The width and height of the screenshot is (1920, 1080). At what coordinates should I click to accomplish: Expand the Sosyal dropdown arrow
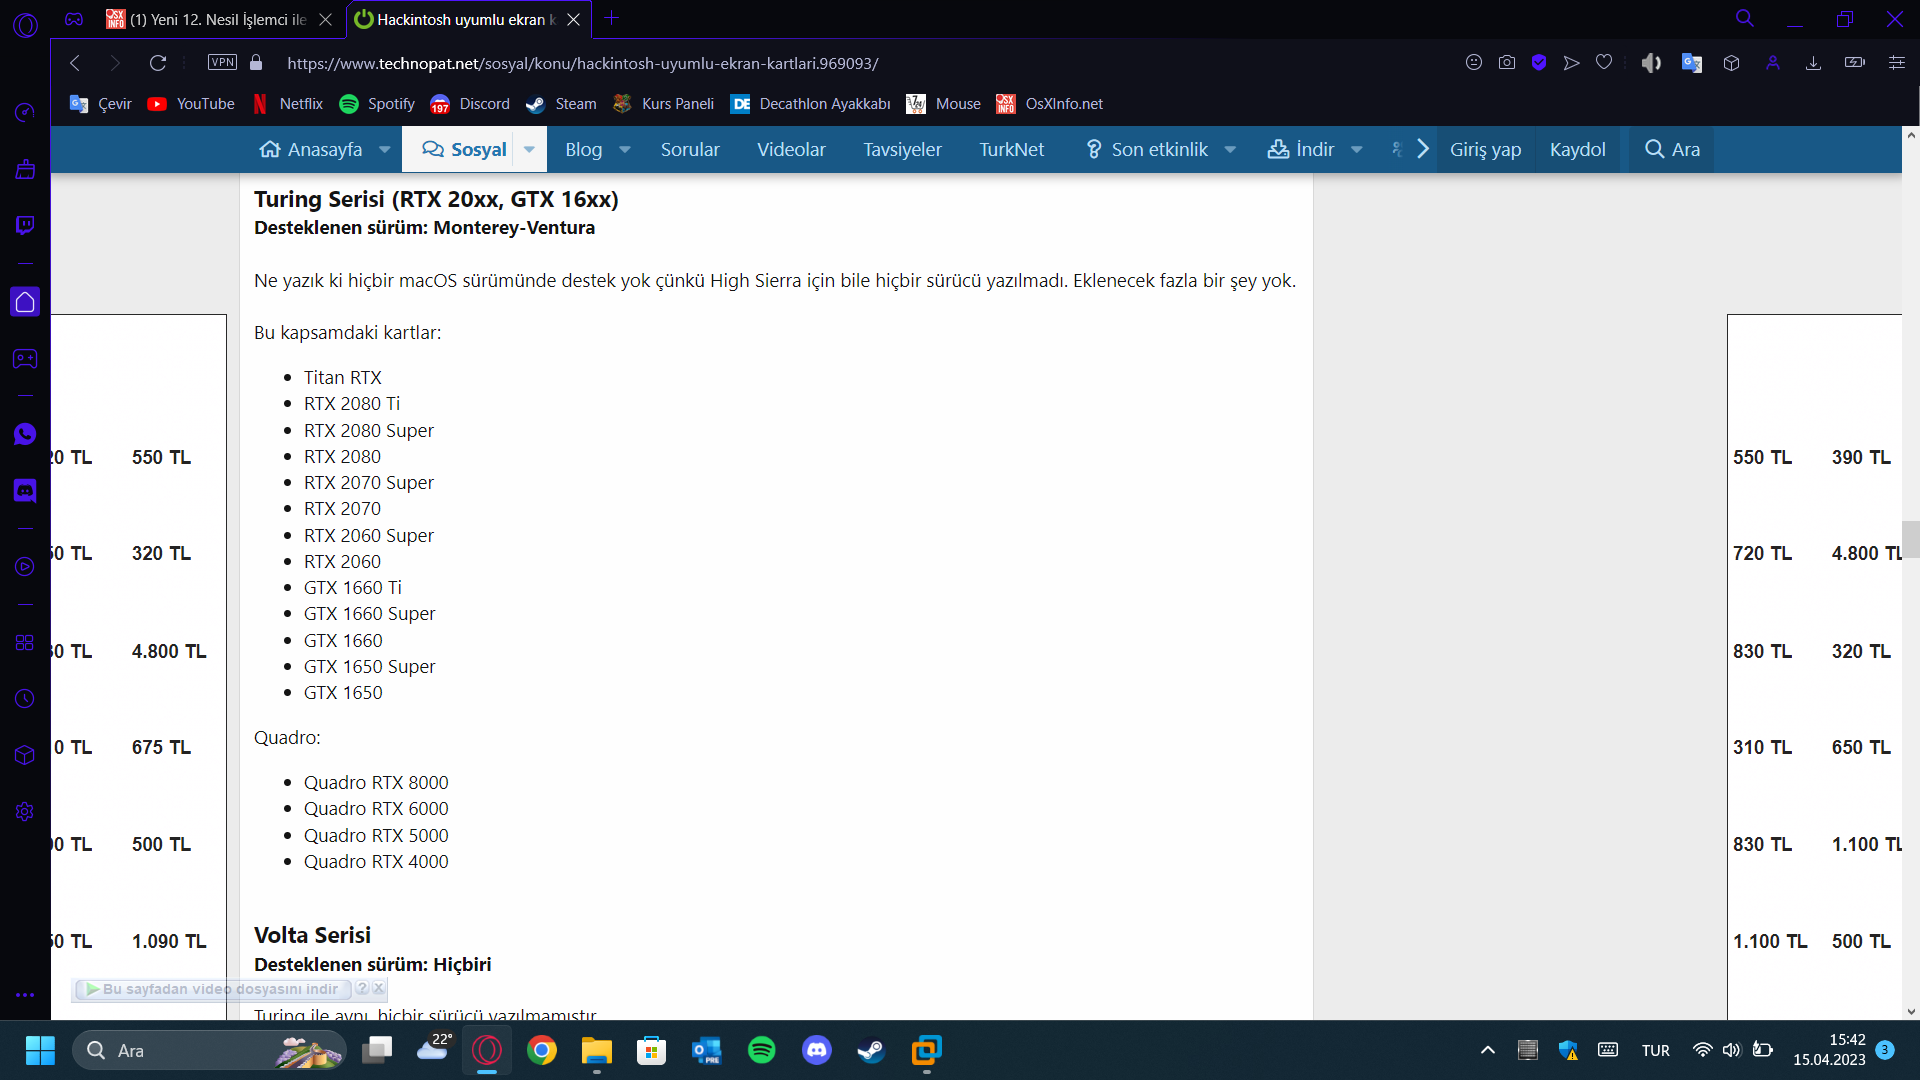[529, 150]
